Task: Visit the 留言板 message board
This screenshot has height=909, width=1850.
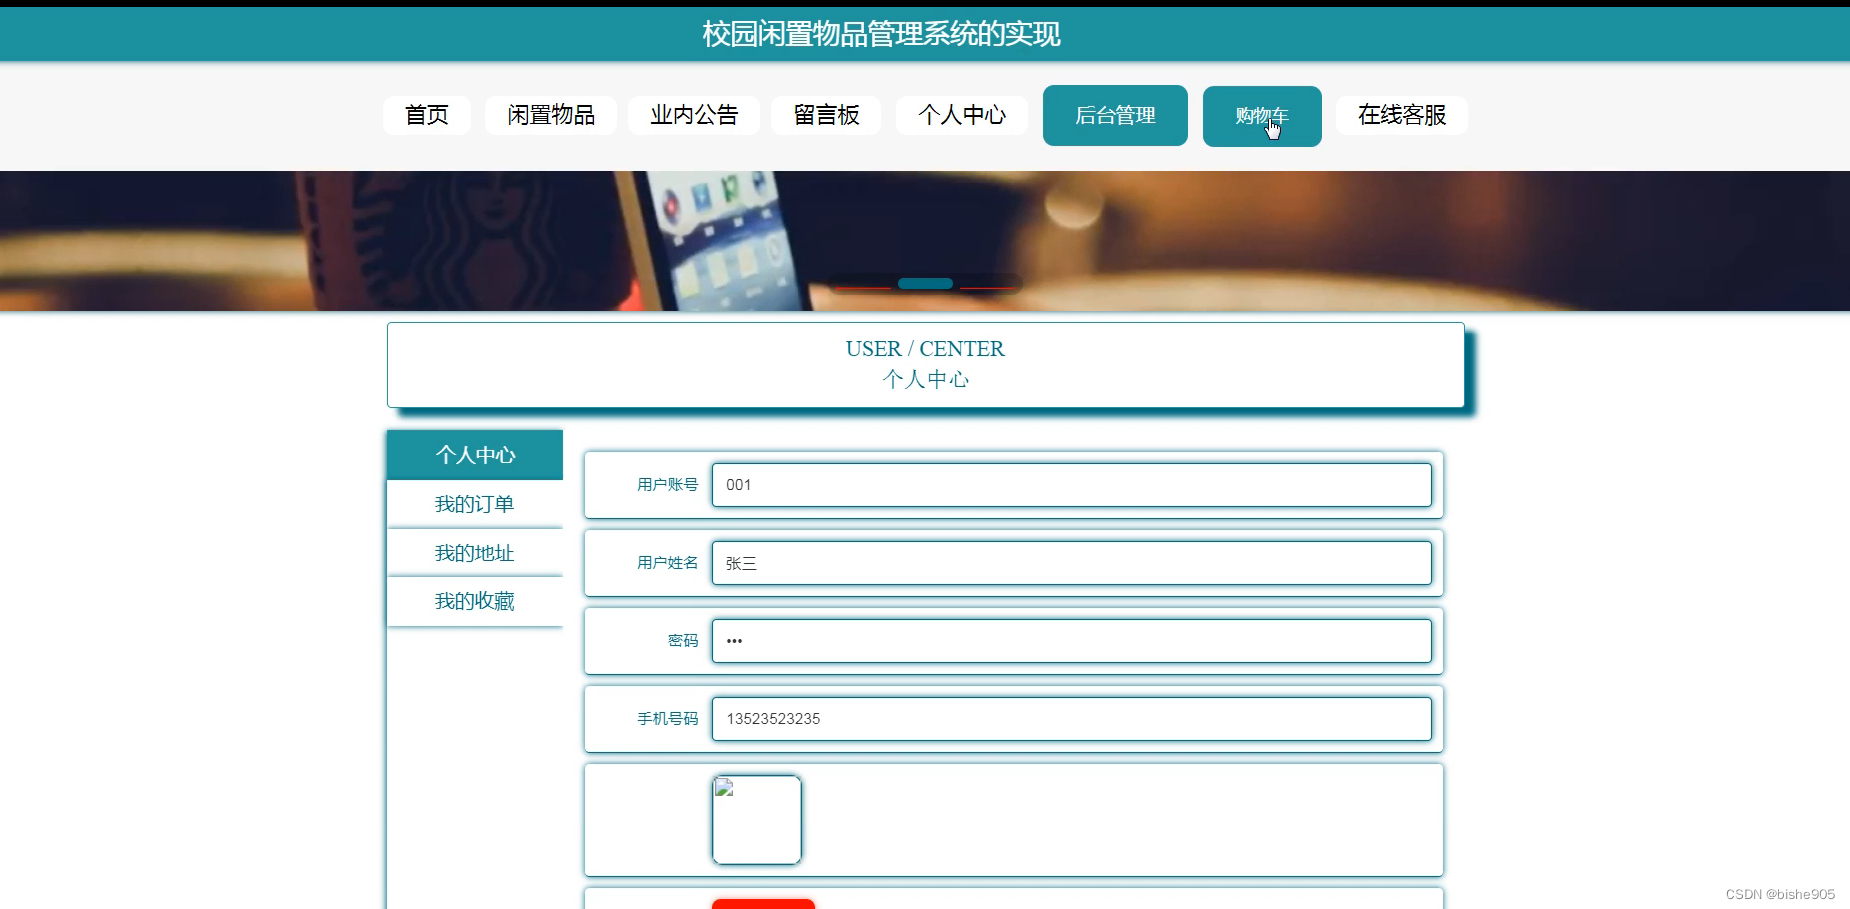Action: [825, 115]
